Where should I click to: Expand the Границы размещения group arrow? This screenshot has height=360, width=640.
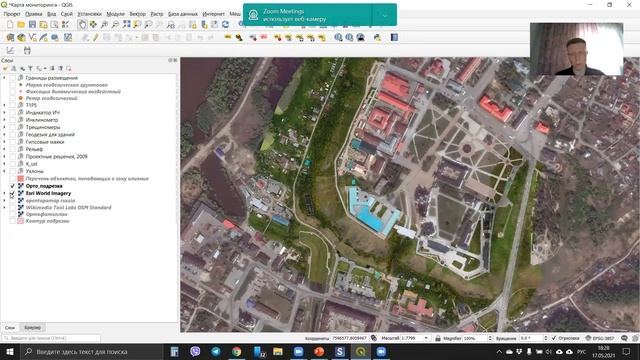tap(4, 78)
